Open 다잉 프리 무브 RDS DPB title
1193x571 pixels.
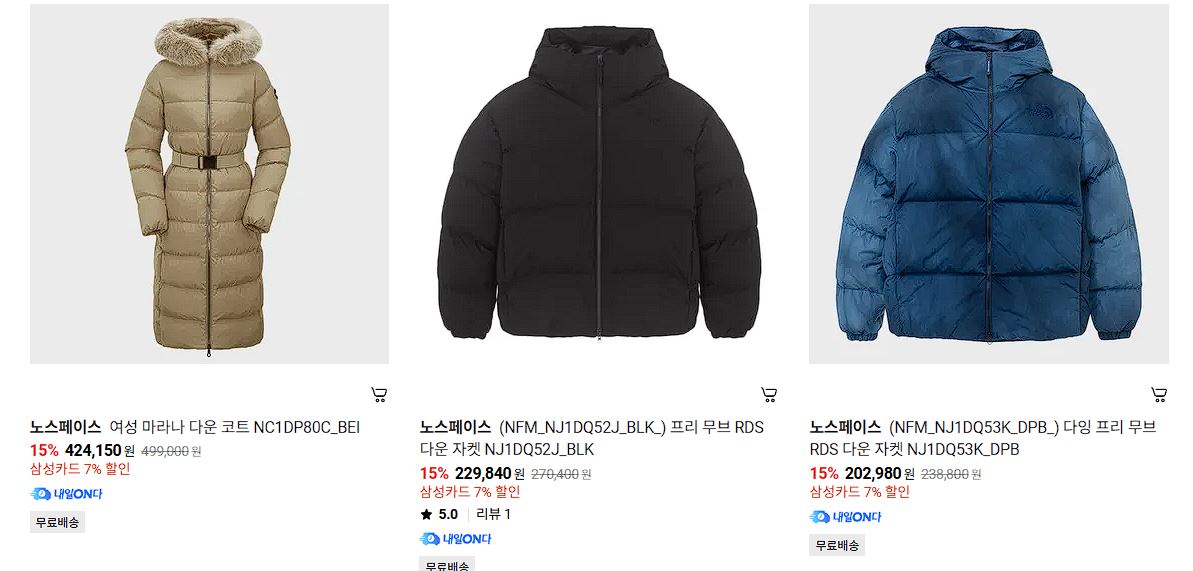tap(982, 438)
